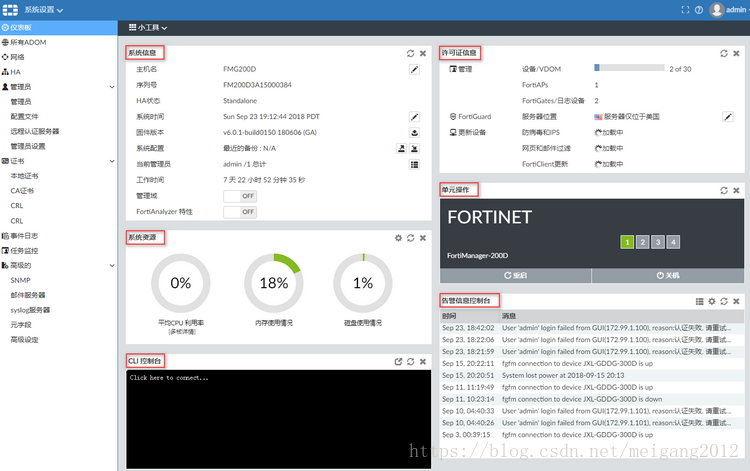Close the 系统信息 widget
This screenshot has height=471, width=750.
pos(423,54)
